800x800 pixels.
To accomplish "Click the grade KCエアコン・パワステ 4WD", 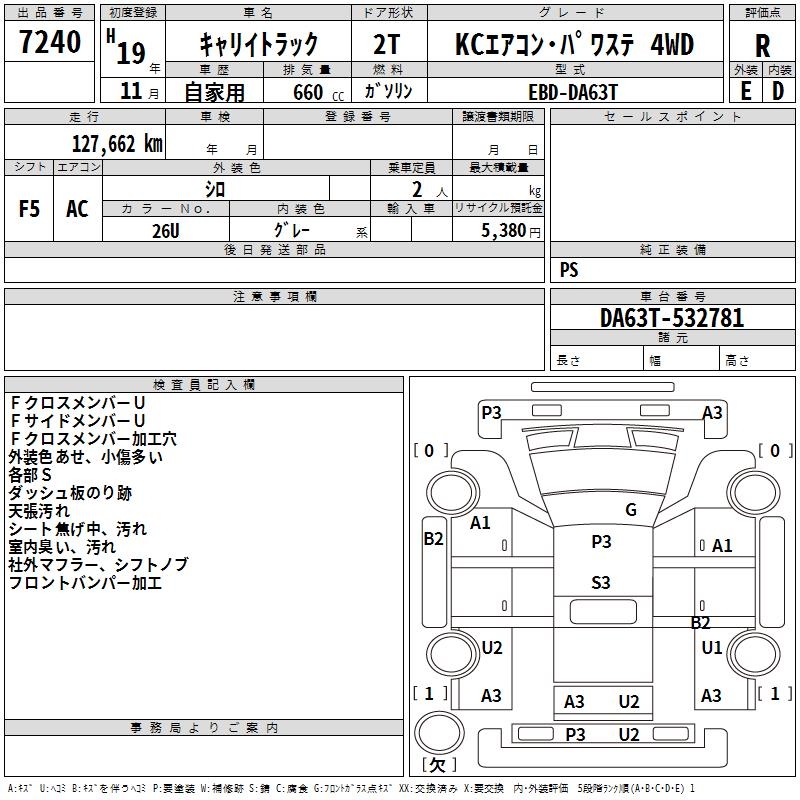I will point(573,44).
